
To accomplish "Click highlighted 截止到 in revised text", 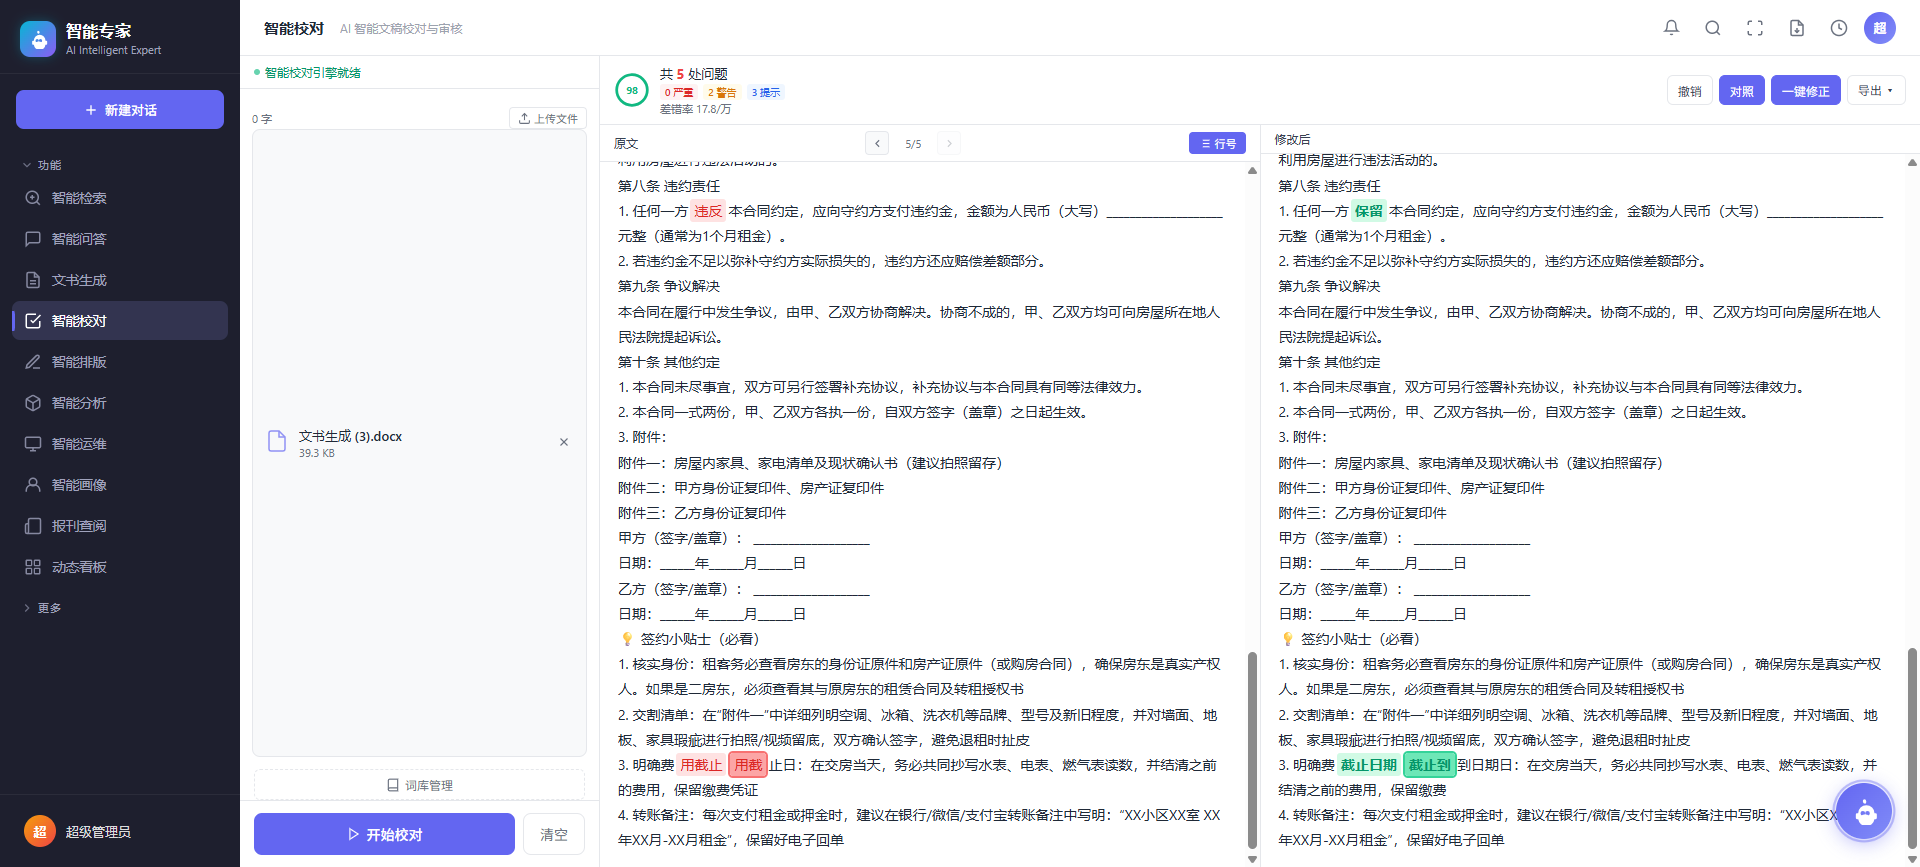I will pyautogui.click(x=1430, y=765).
